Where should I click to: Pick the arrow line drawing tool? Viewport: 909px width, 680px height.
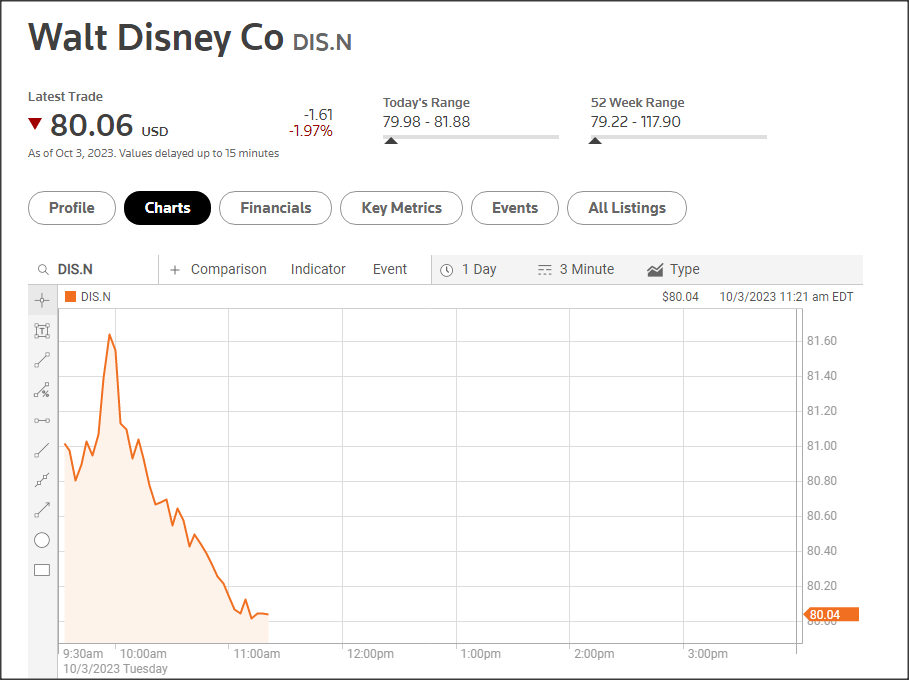click(x=42, y=510)
